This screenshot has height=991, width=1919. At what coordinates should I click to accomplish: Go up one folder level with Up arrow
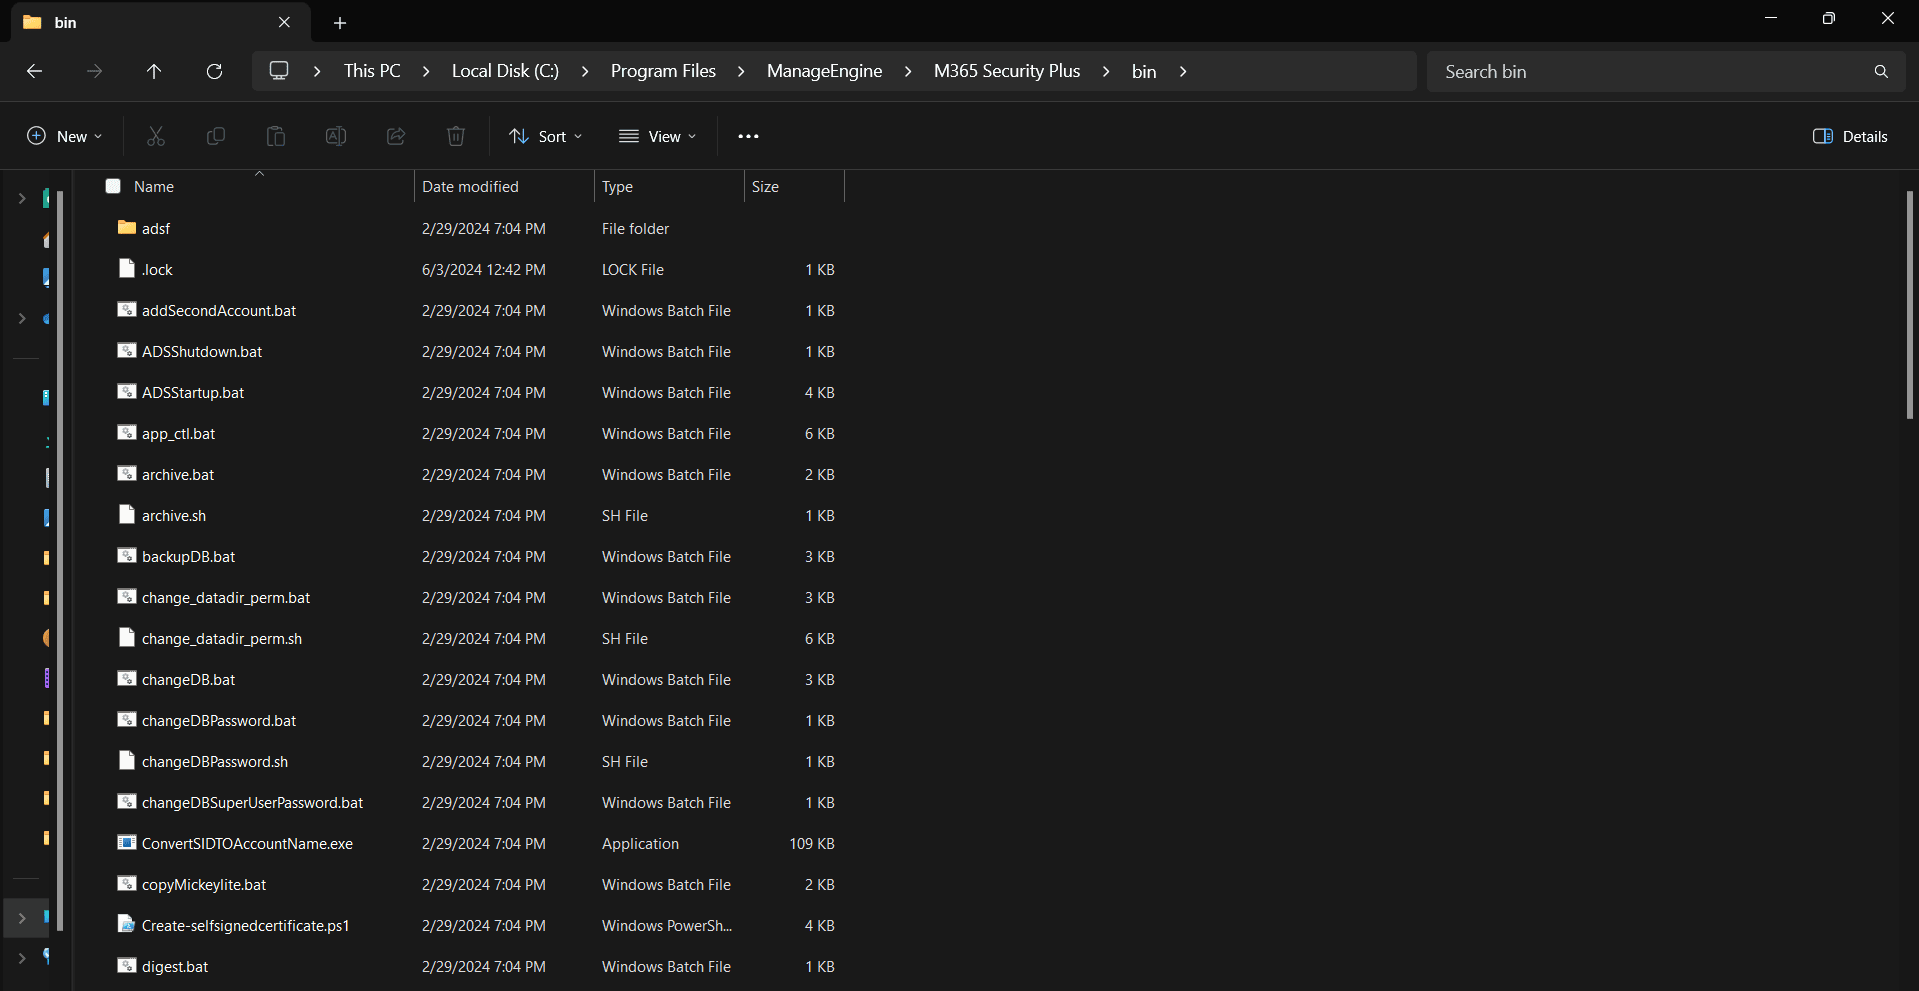(x=154, y=71)
